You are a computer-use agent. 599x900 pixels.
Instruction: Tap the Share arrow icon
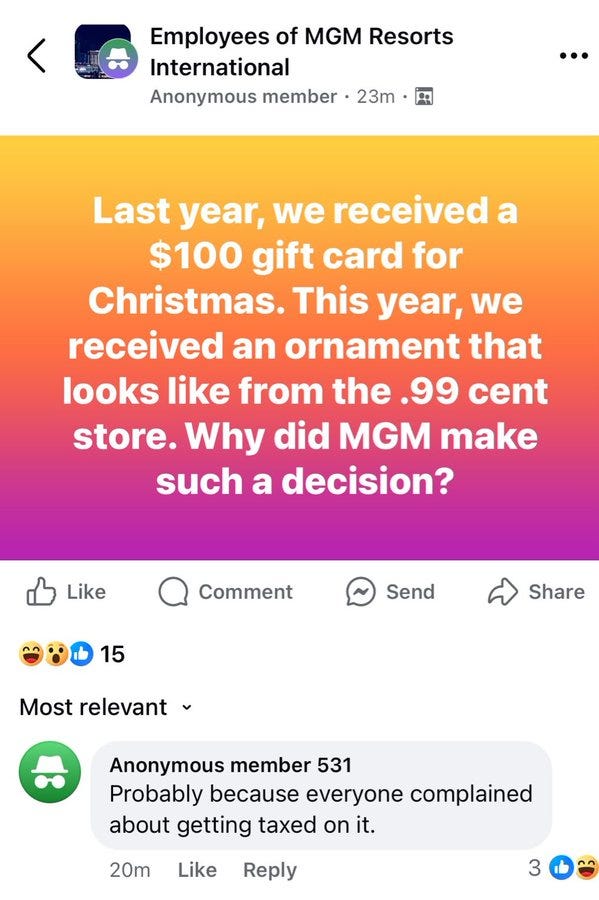503,592
